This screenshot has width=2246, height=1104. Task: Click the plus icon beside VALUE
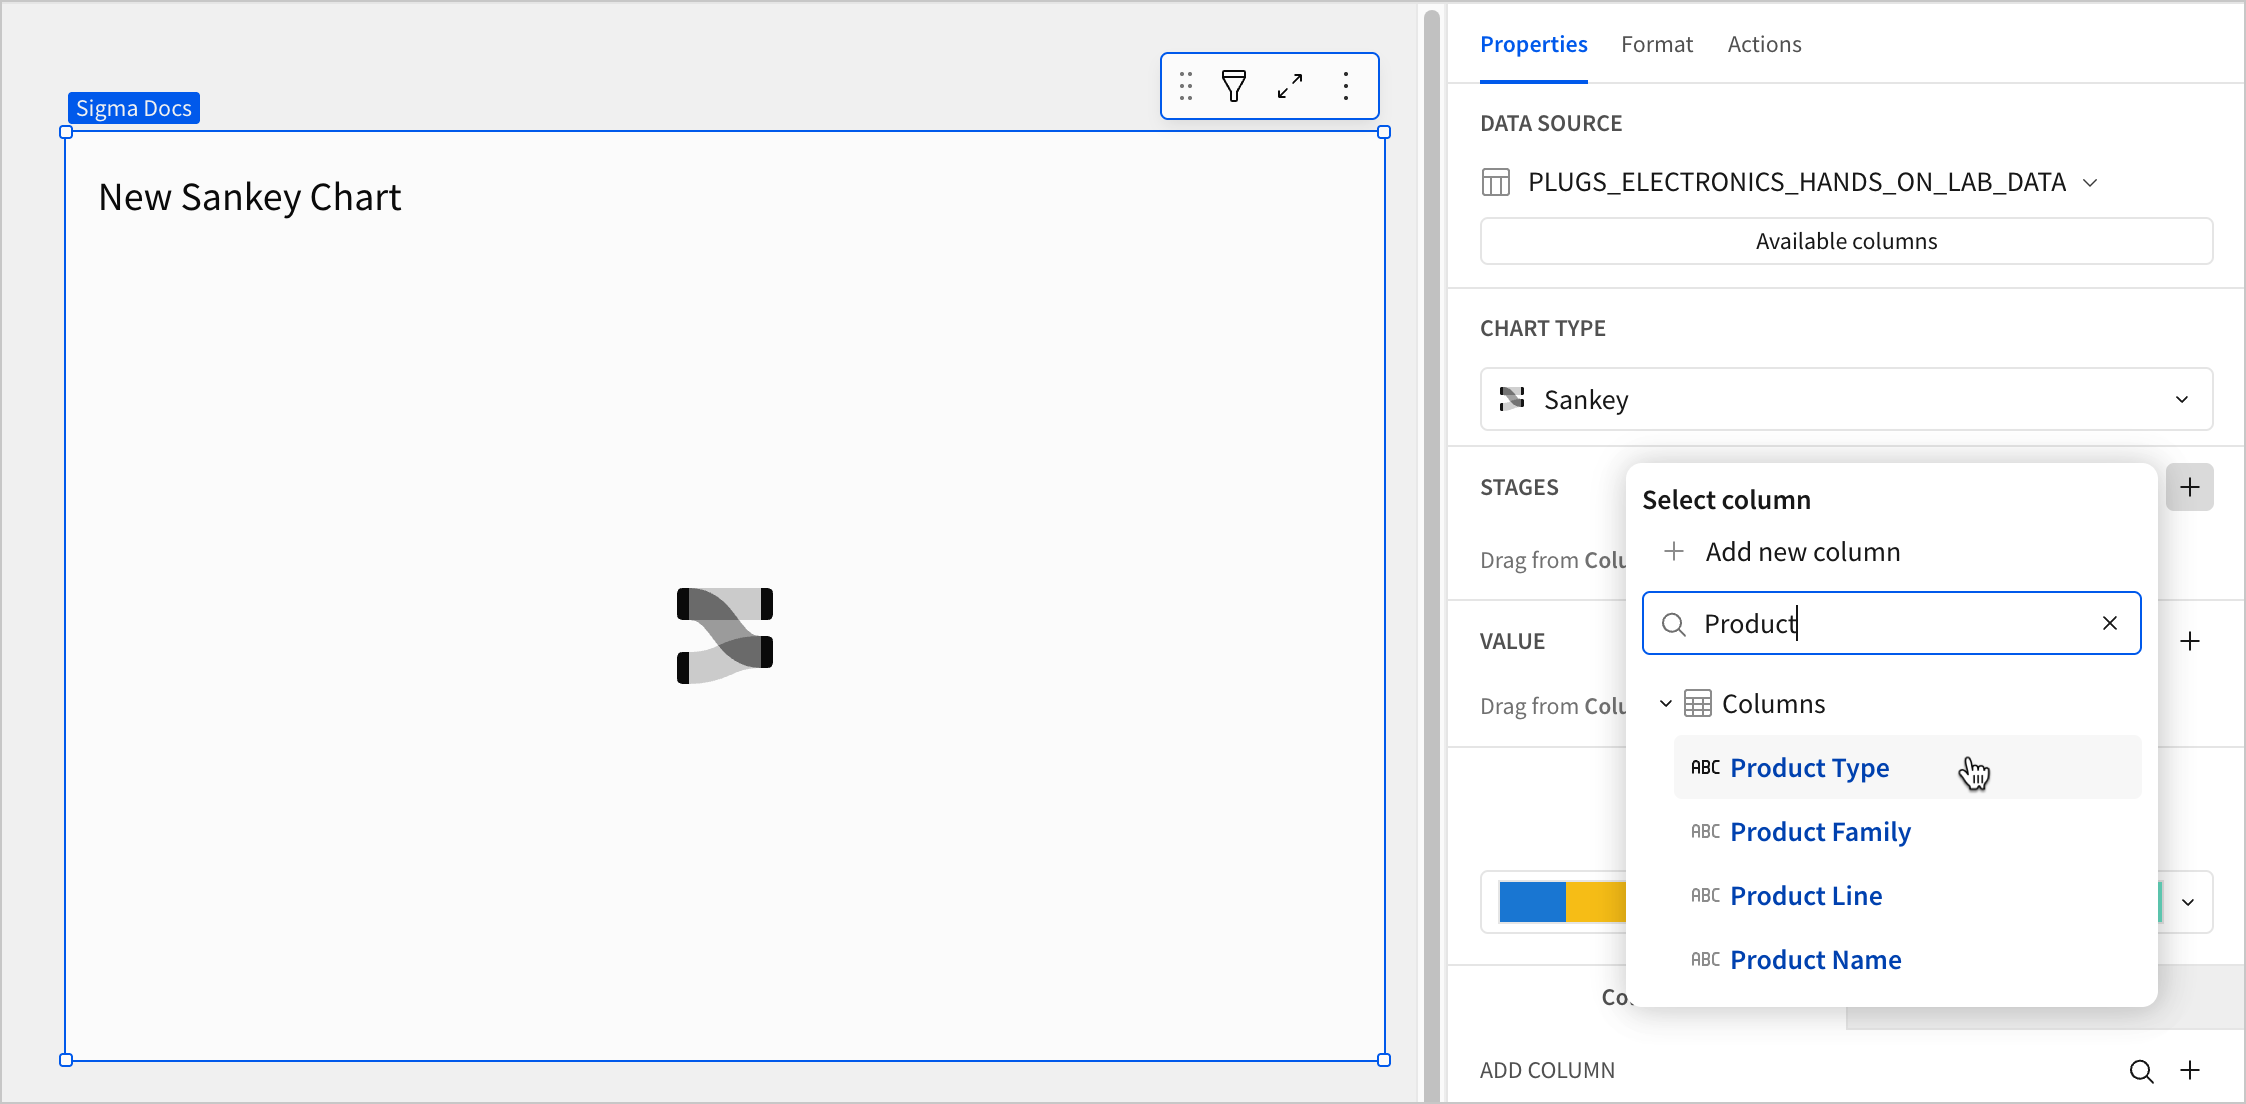tap(2190, 641)
